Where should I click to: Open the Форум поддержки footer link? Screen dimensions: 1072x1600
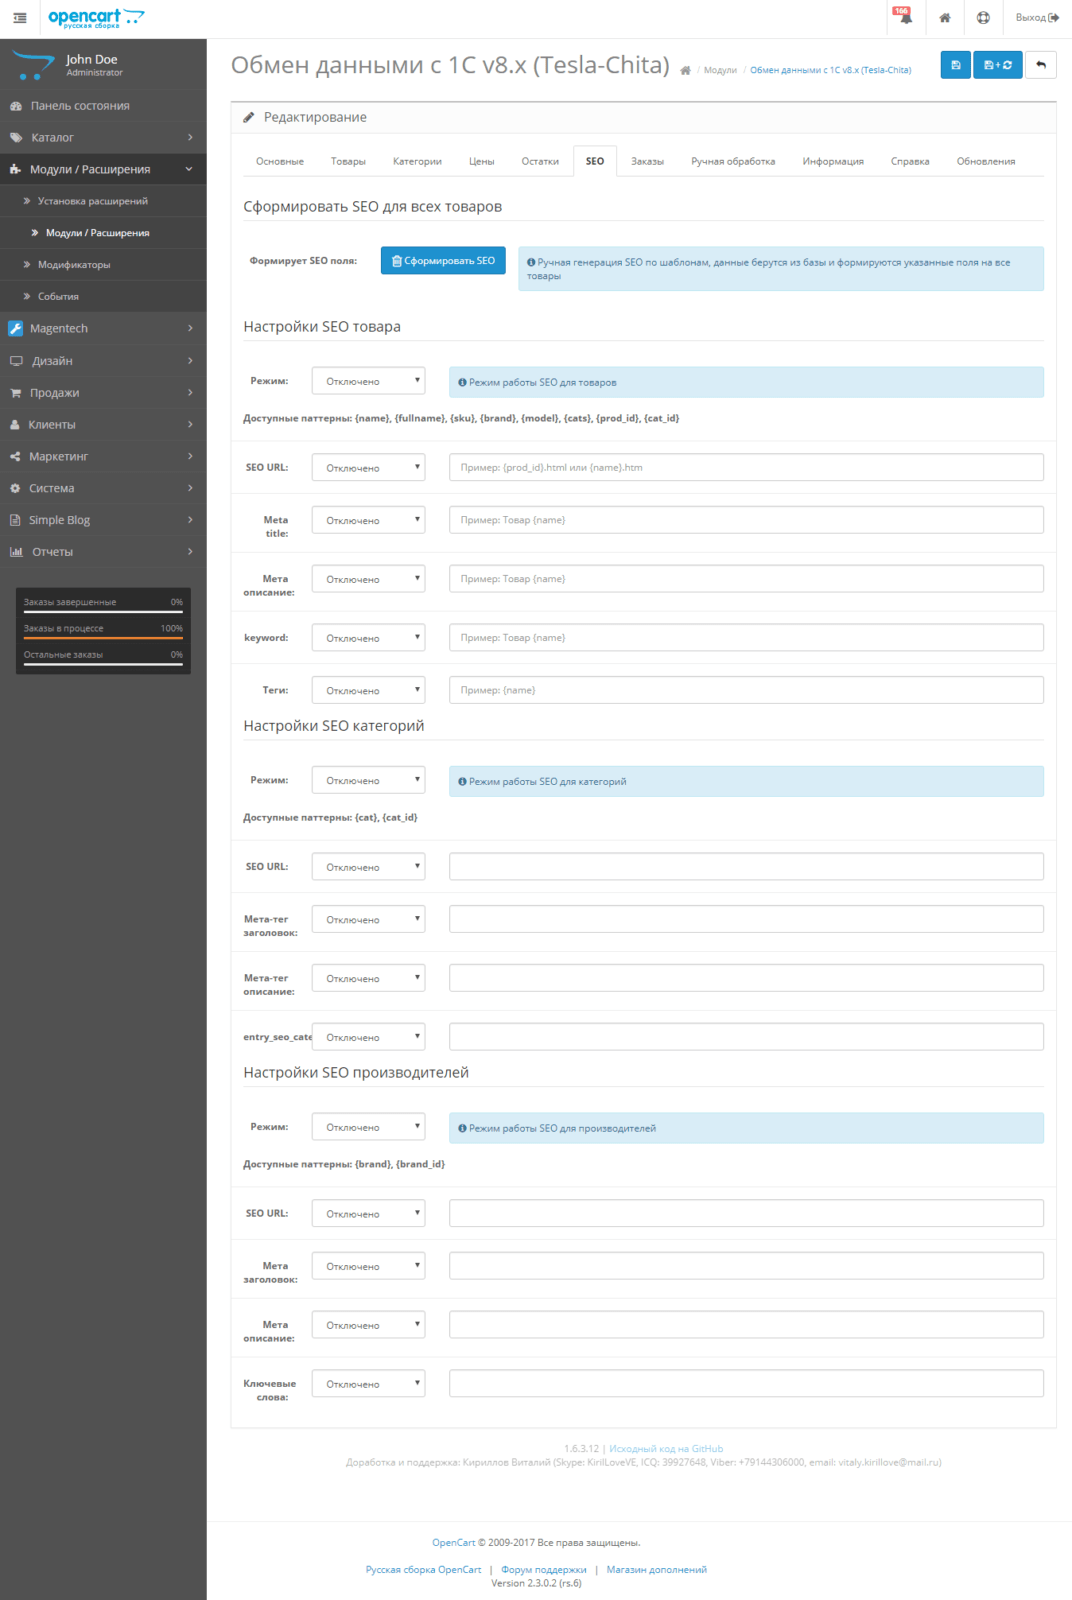[x=544, y=1570]
